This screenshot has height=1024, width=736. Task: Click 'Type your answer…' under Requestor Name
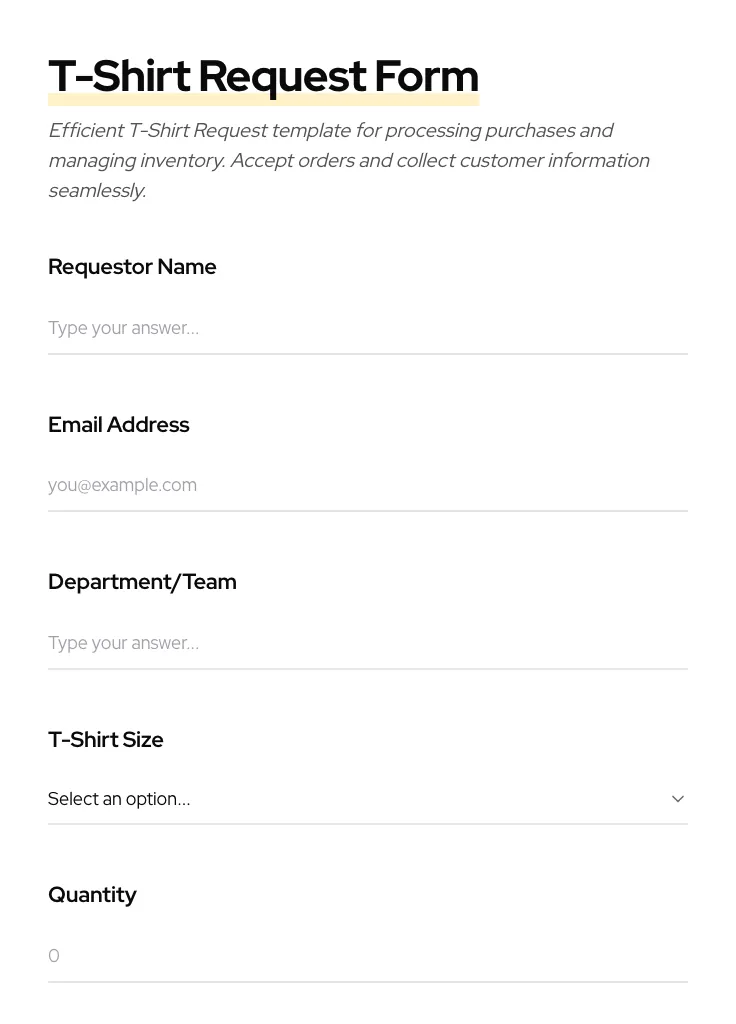[123, 328]
